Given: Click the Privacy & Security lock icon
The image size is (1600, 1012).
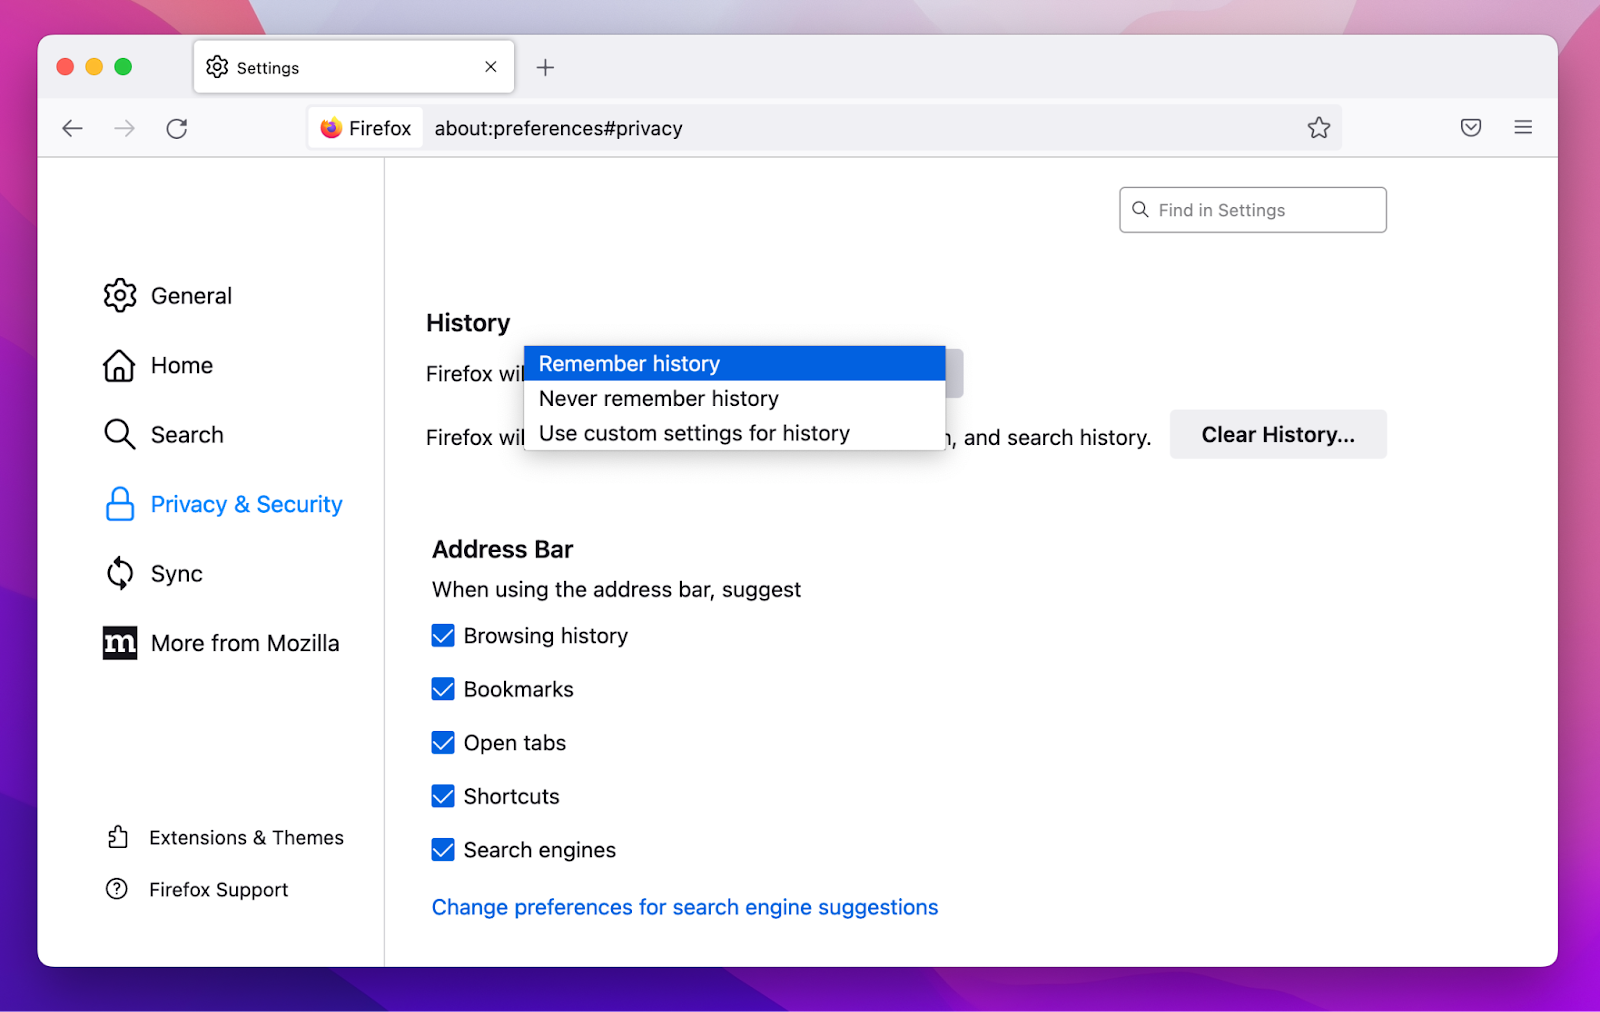Looking at the screenshot, I should 119,504.
